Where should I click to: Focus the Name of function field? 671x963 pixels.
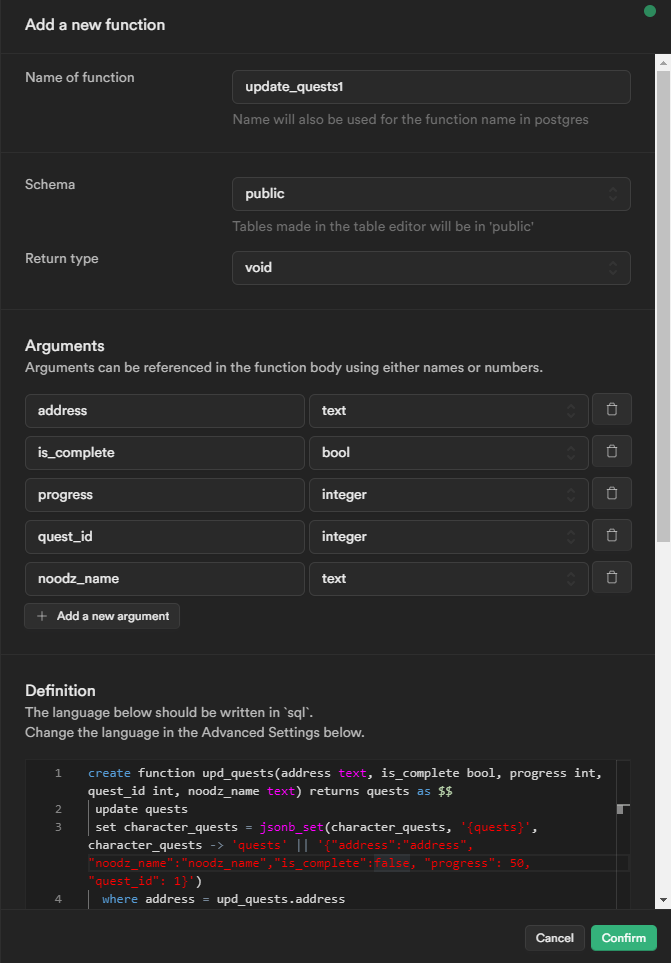click(431, 87)
